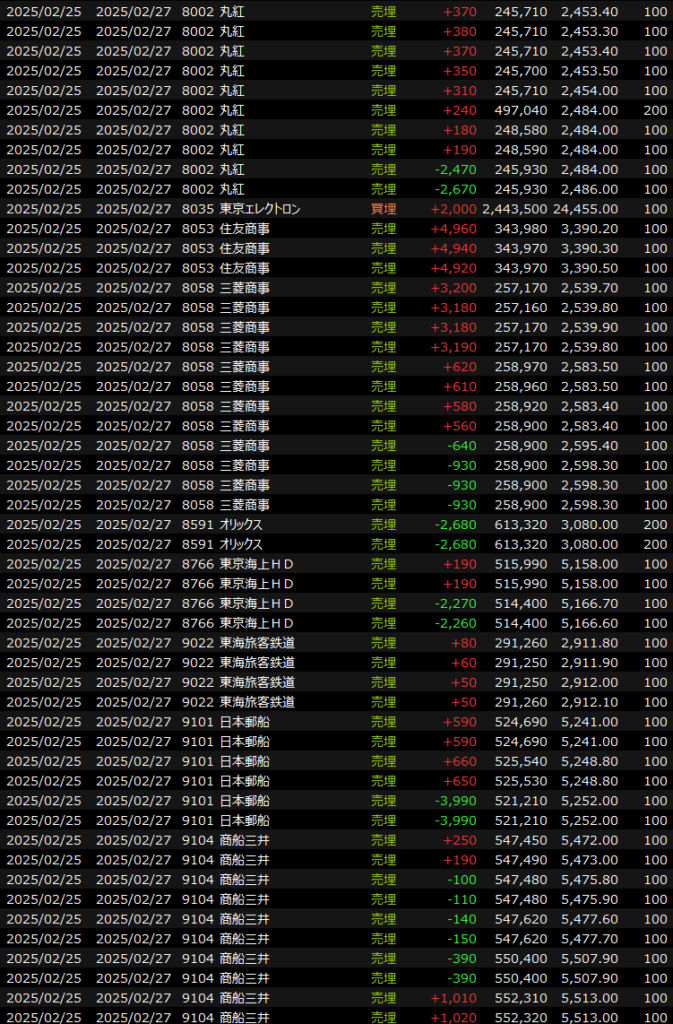Select the 2,443,500 amount cell
Viewport: 673px width, 1024px height.
514,209
